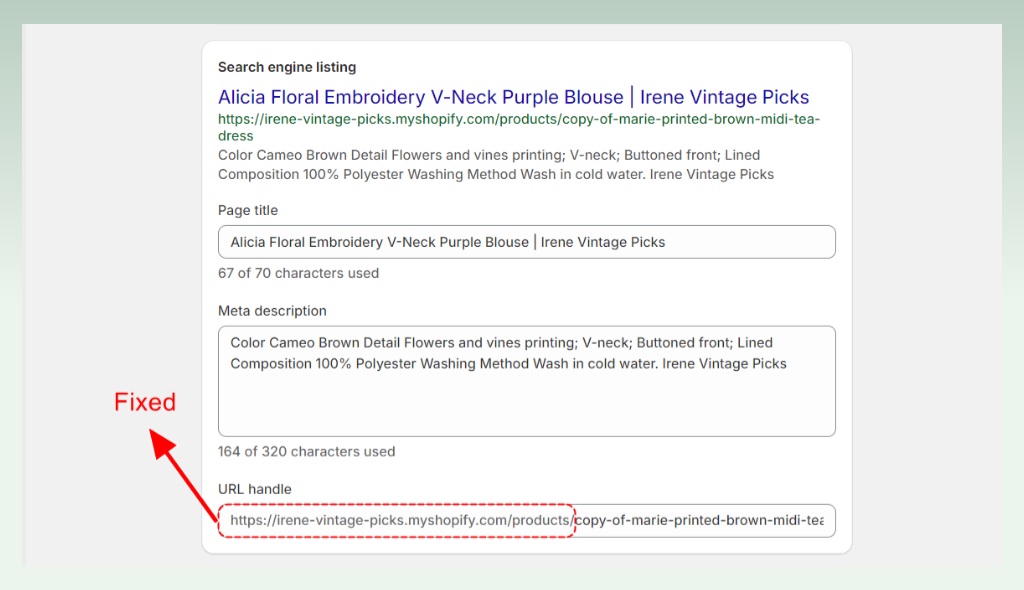1024x590 pixels.
Task: Click the green preview URL under the title
Action: tap(519, 127)
